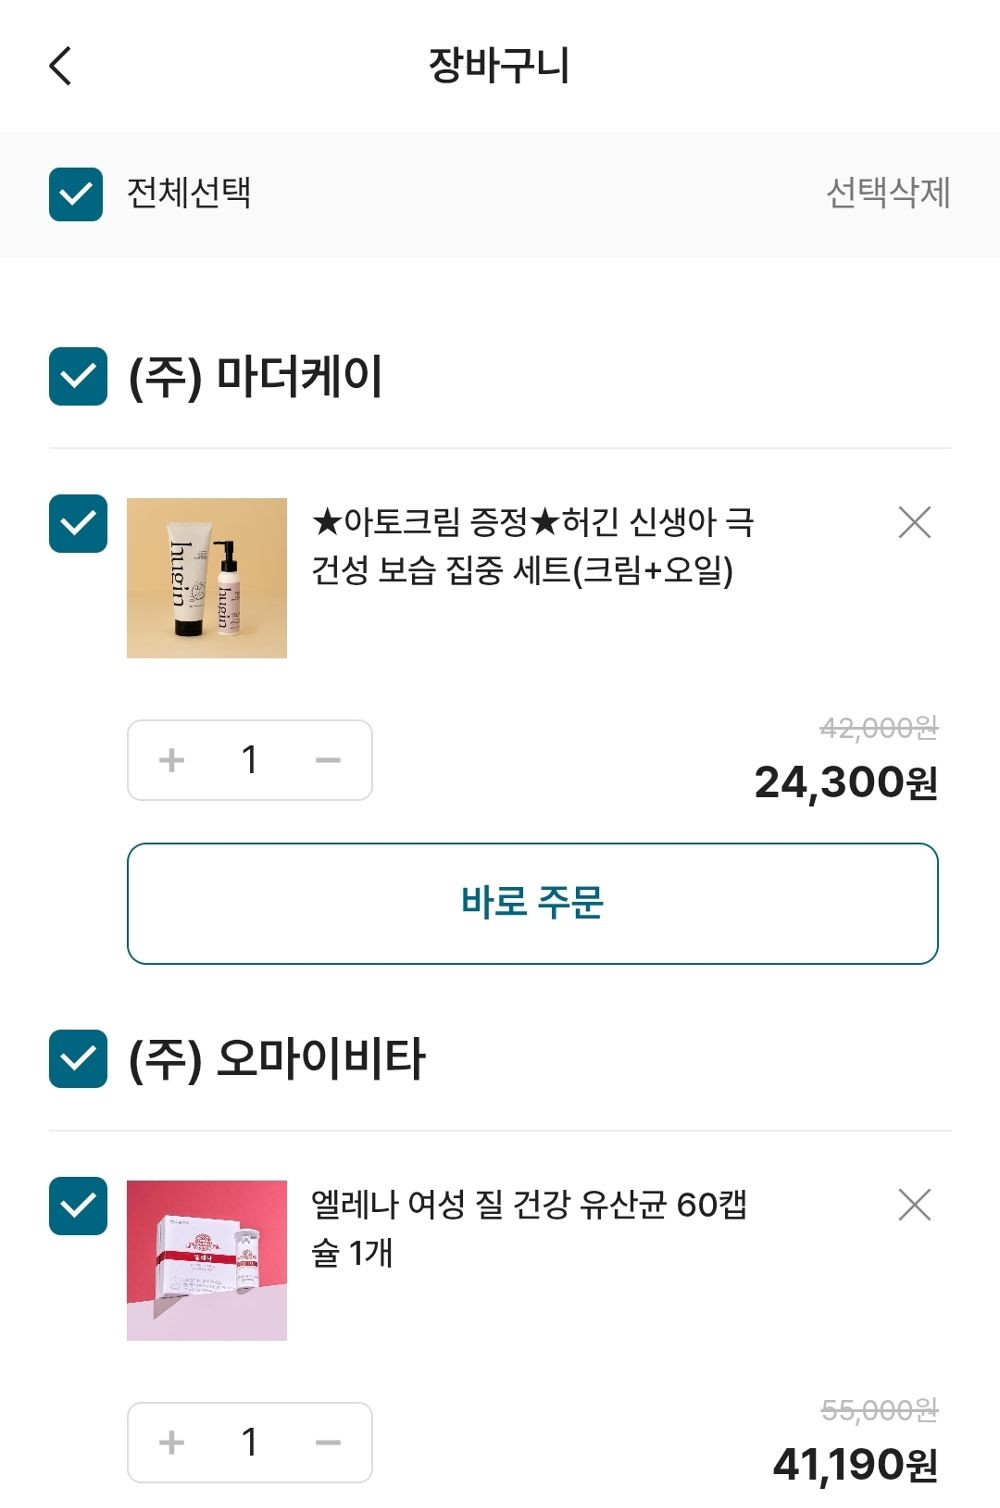Remove the 엘레나 유산균 item with its X icon
Screen dimensions: 1000x1508
(x=915, y=1207)
